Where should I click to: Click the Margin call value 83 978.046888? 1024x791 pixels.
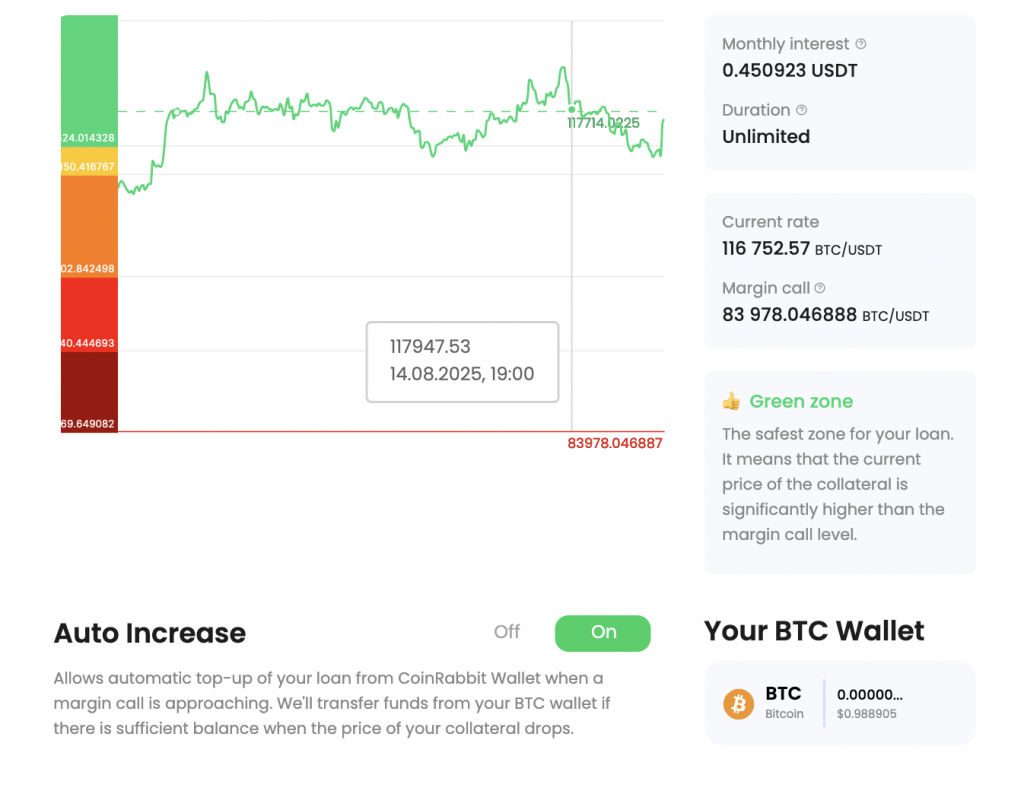point(789,315)
